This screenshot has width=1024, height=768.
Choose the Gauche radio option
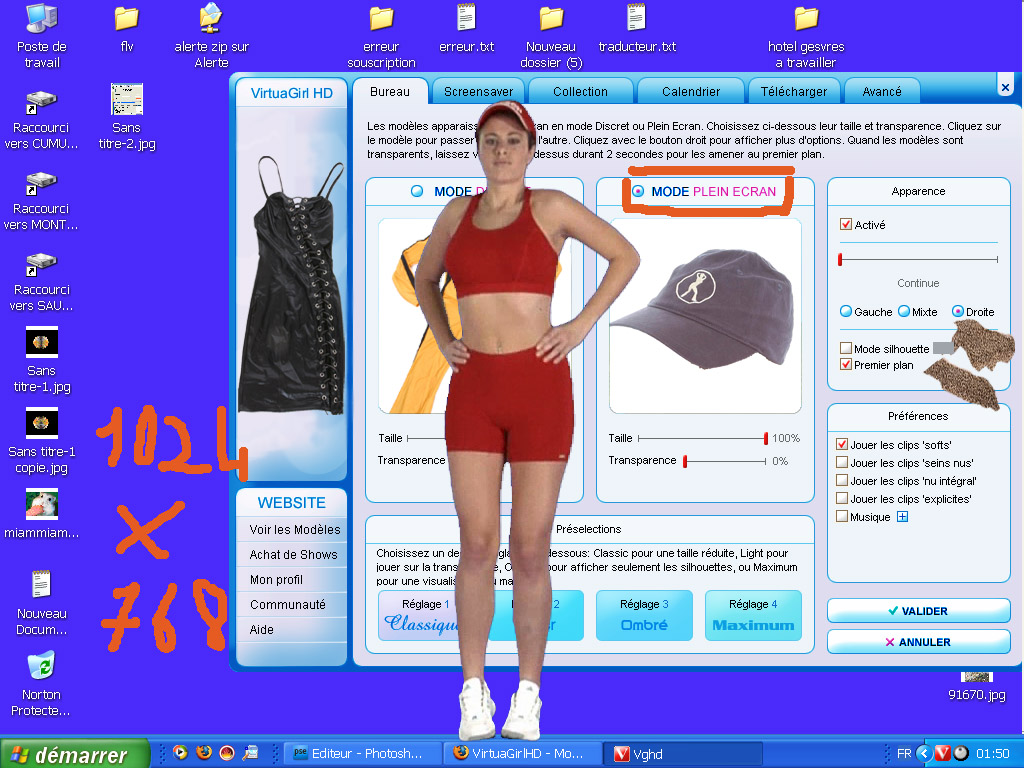pyautogui.click(x=846, y=312)
